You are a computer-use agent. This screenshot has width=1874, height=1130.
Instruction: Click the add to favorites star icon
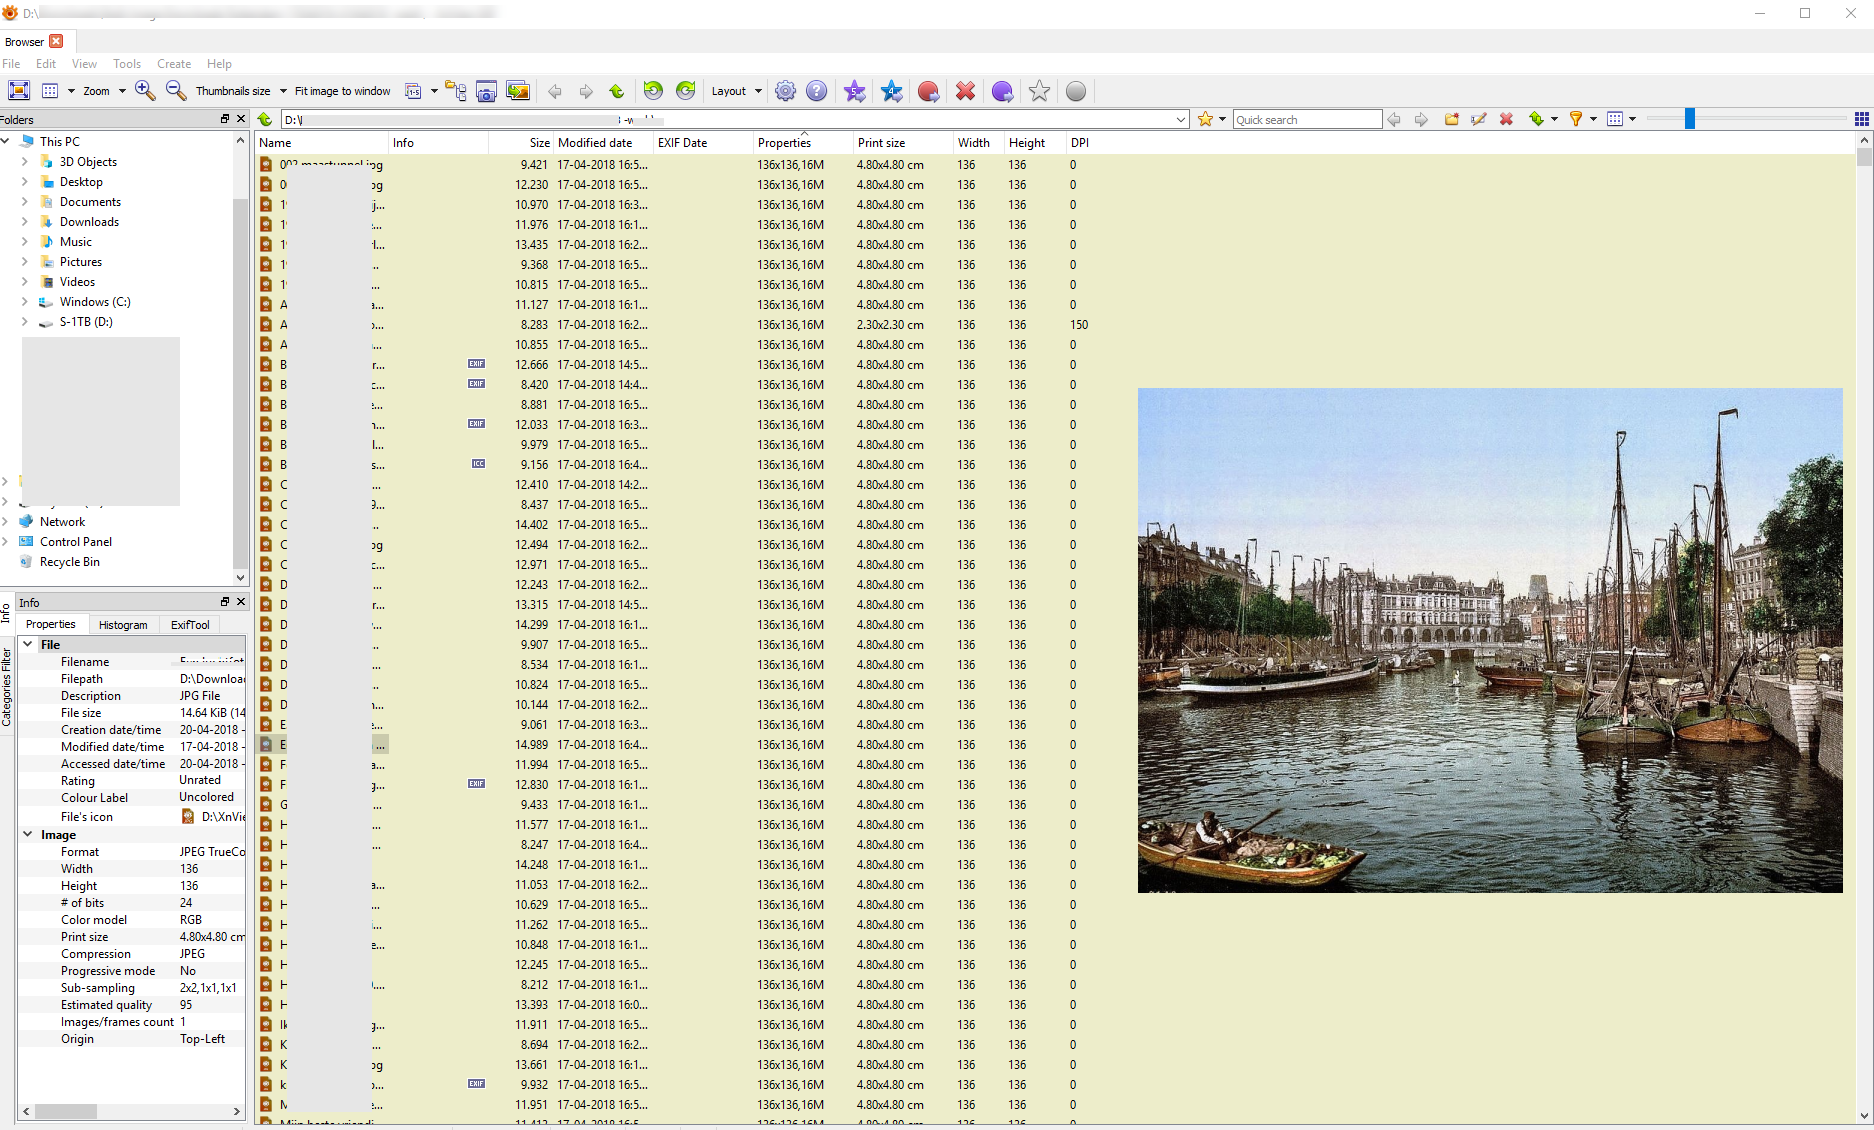[1205, 119]
